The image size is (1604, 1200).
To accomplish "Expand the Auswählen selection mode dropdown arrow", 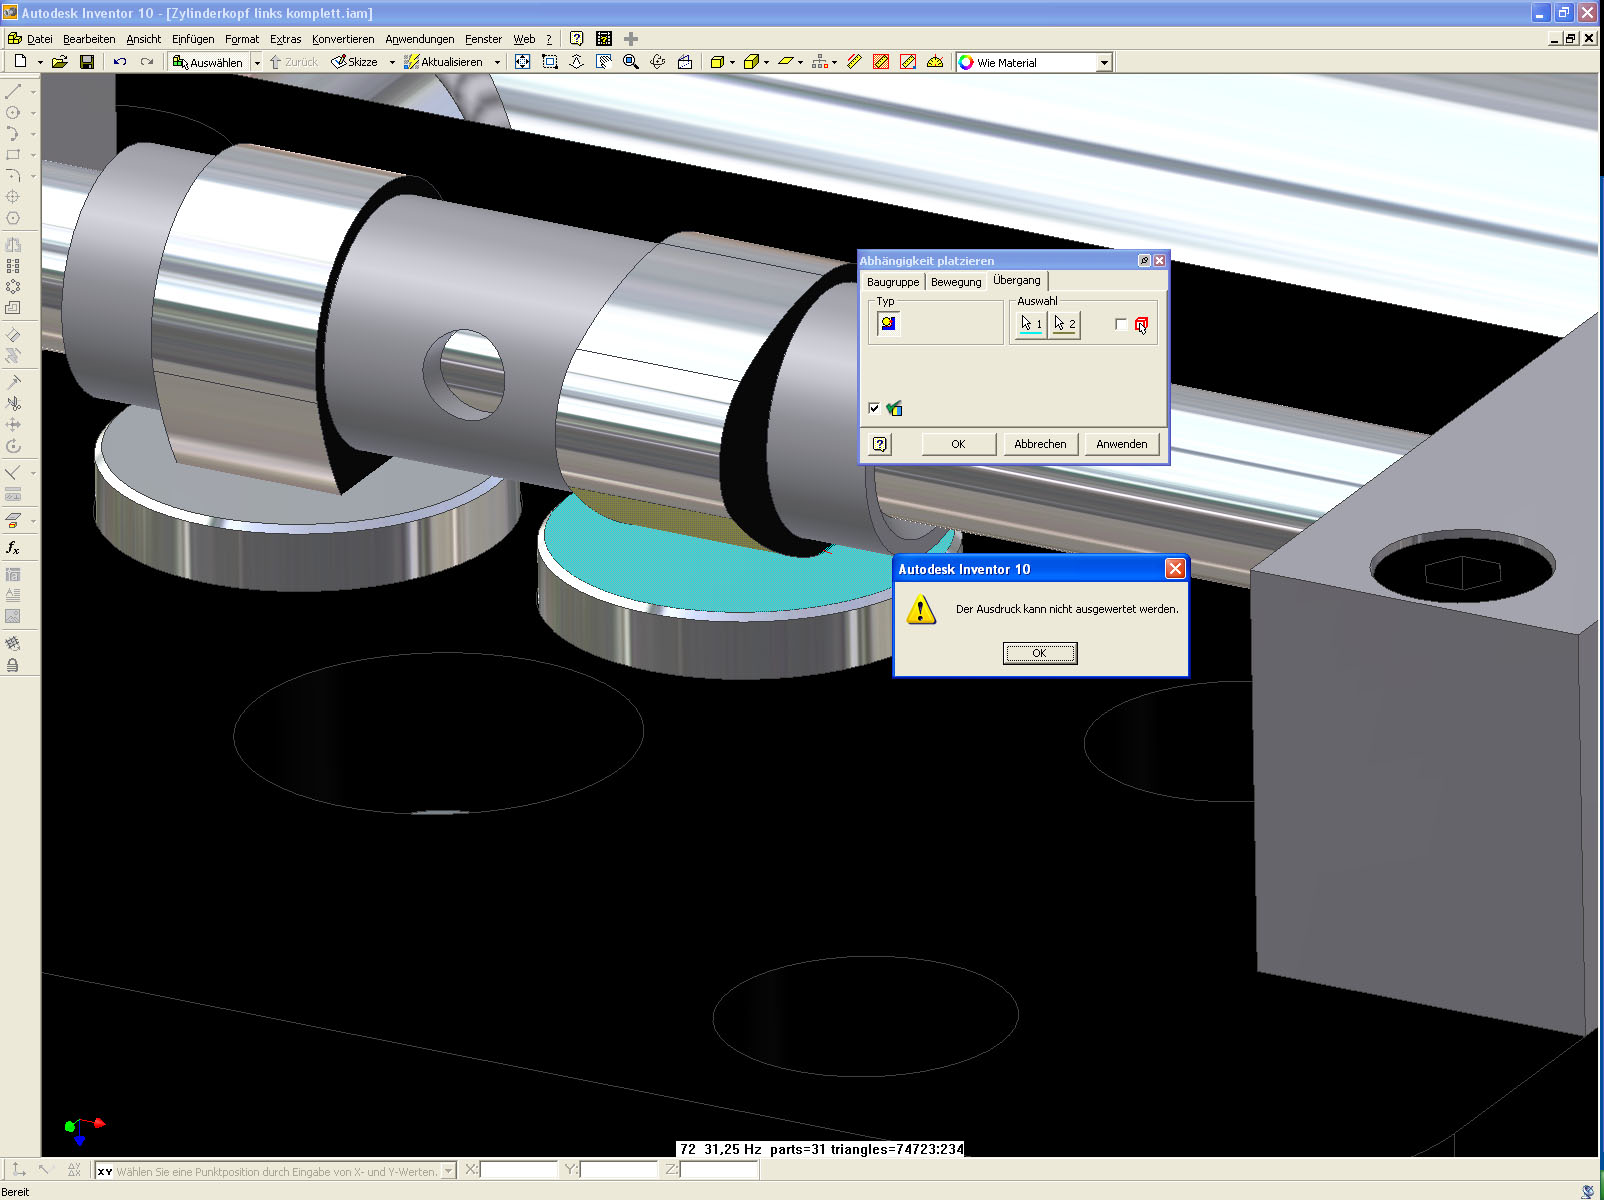I will (x=257, y=62).
